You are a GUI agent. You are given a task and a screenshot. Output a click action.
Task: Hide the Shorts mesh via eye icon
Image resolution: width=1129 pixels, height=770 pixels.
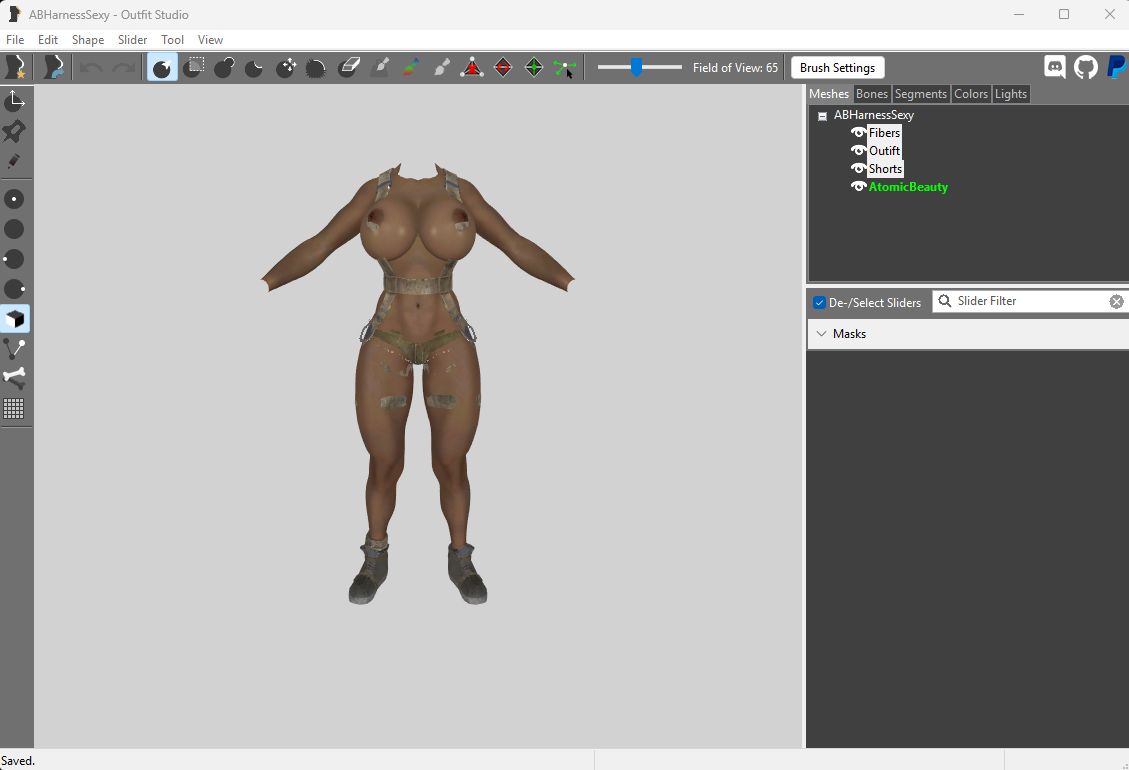(x=858, y=169)
